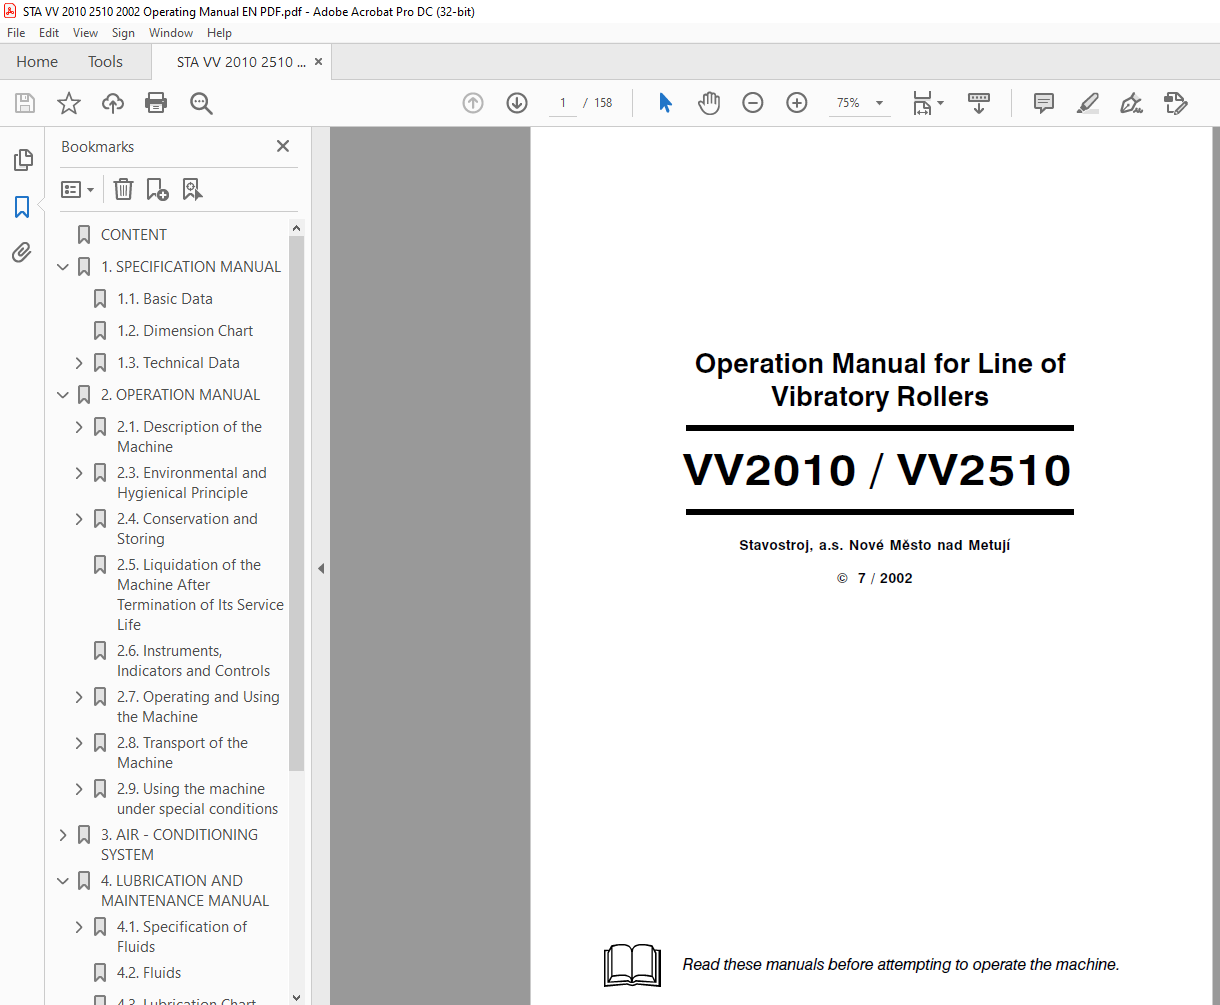The width and height of the screenshot is (1220, 1005).
Task: Click the upload to cloud icon
Action: (113, 103)
